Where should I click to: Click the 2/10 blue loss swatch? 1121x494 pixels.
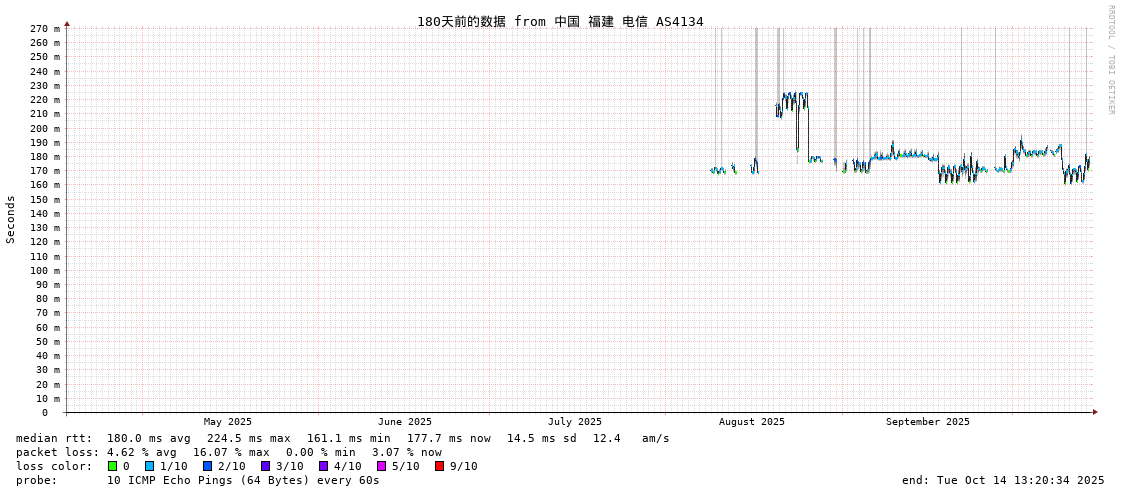(x=207, y=466)
